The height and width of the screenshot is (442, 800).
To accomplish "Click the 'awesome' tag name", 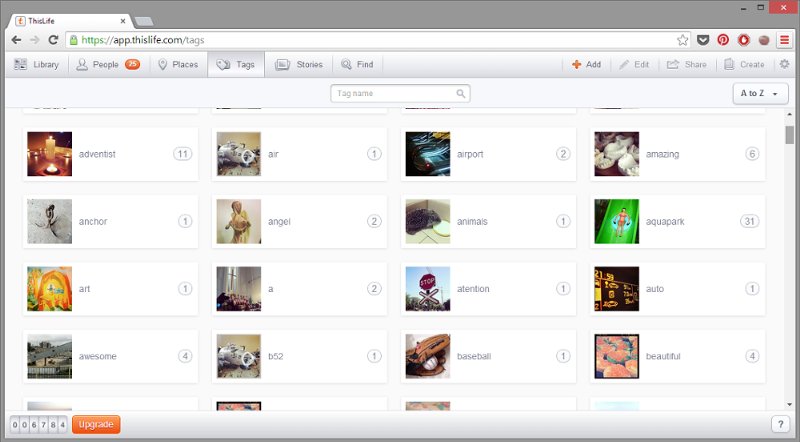I will pos(97,356).
